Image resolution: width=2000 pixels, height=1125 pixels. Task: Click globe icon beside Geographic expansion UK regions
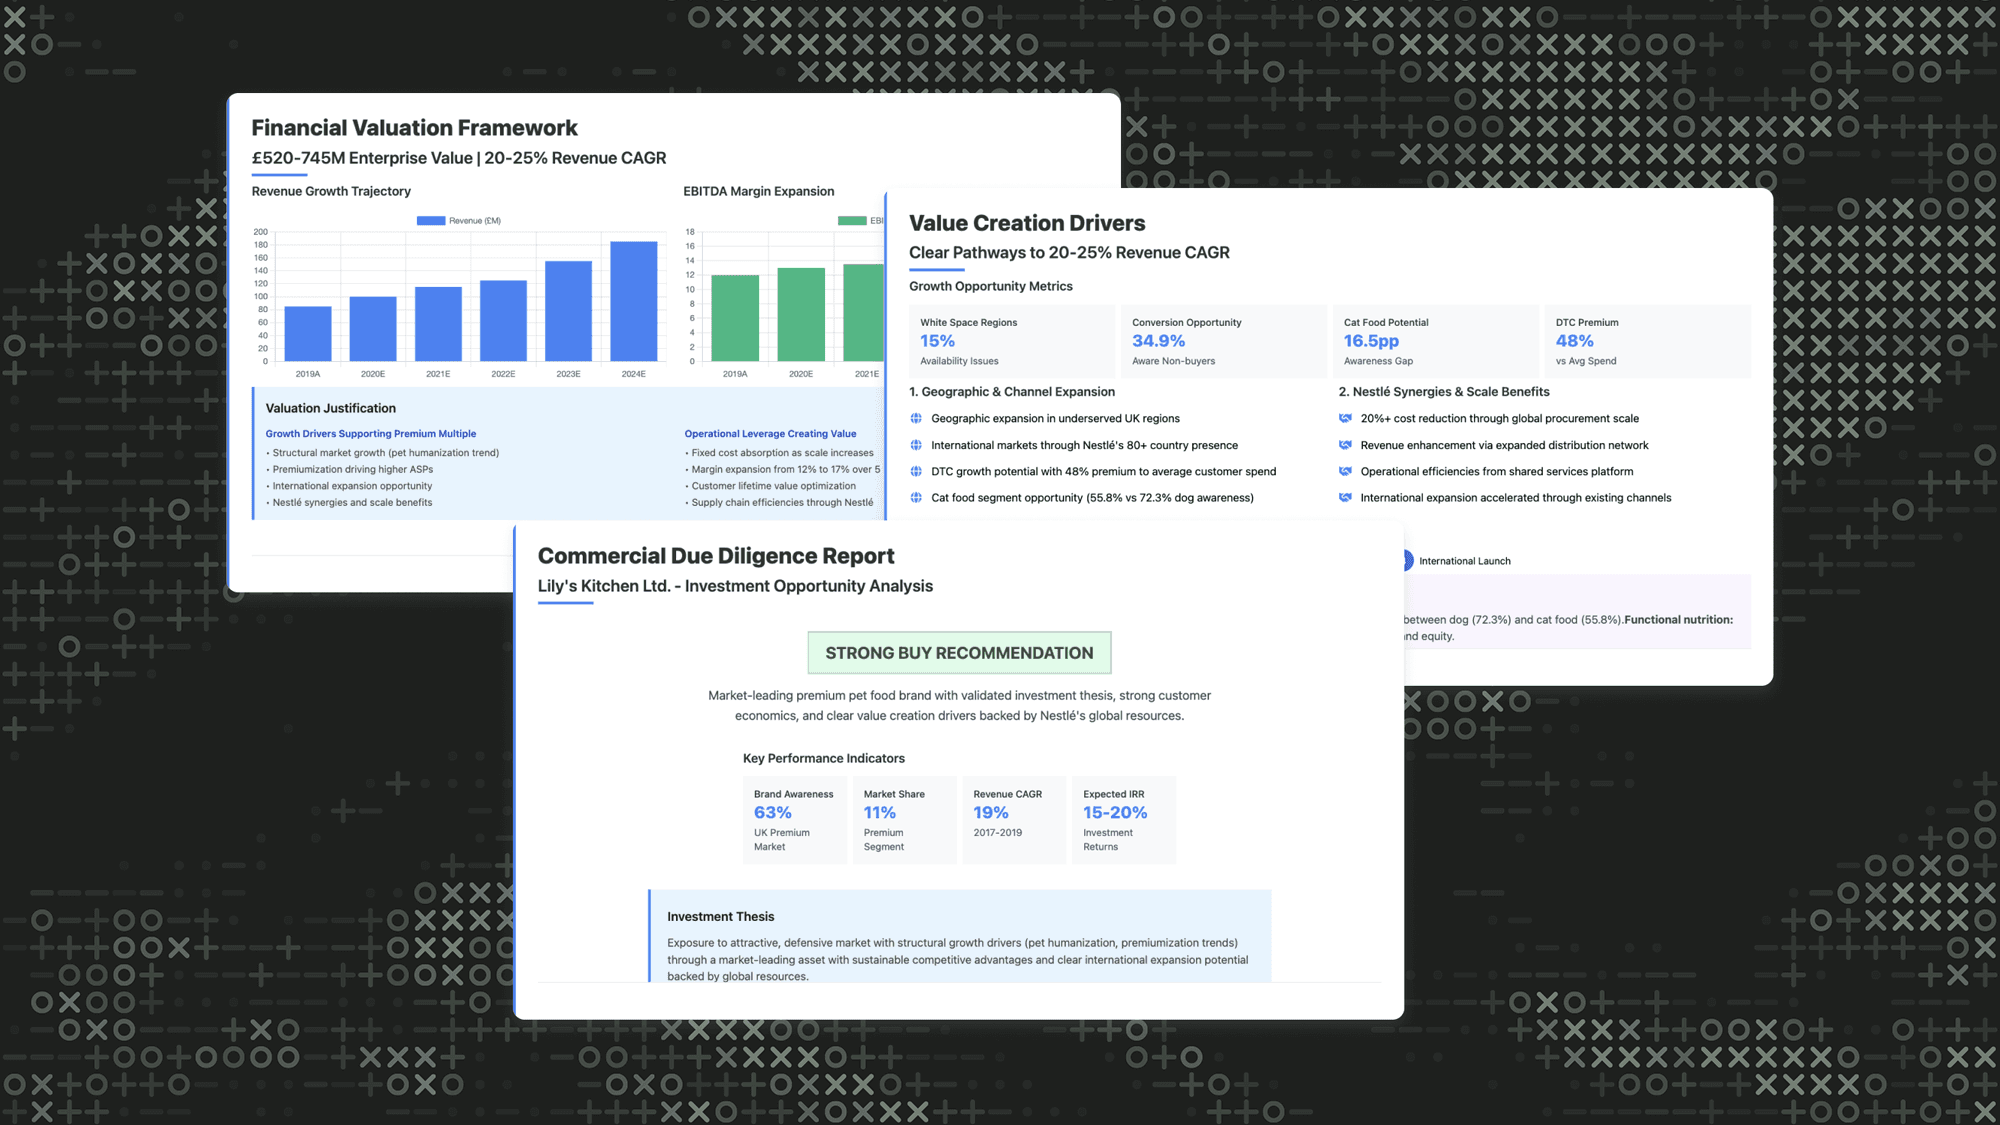click(x=916, y=418)
